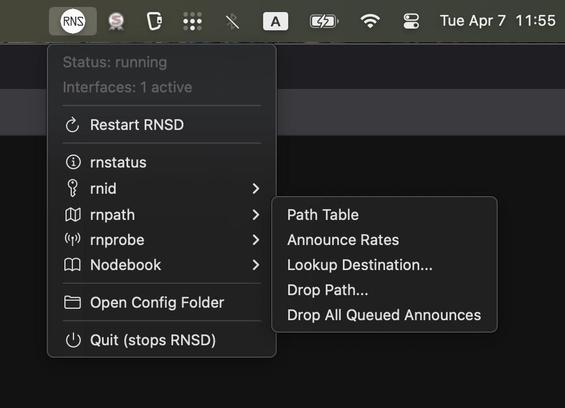Expand the rnpath submenu chevron
The image size is (565, 408).
[x=256, y=215]
